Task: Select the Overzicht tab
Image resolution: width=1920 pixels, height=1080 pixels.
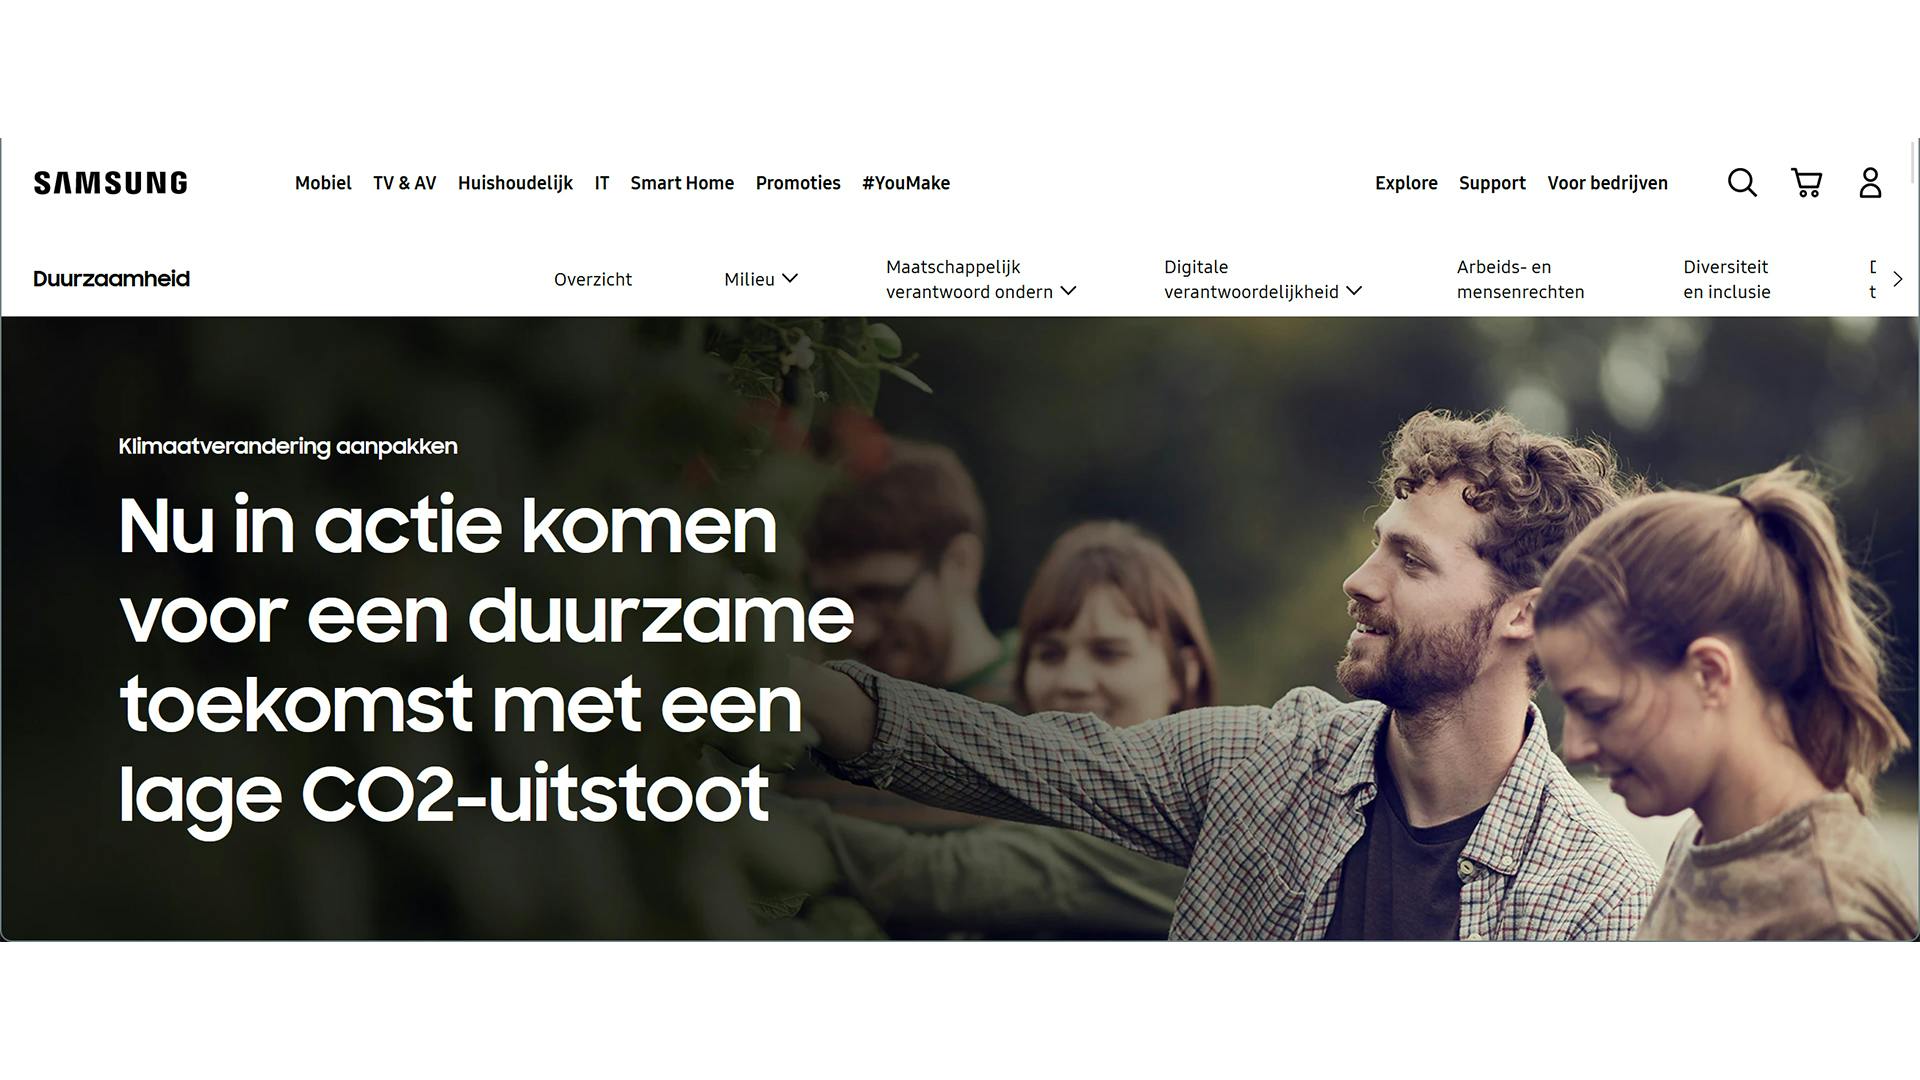Action: click(593, 279)
